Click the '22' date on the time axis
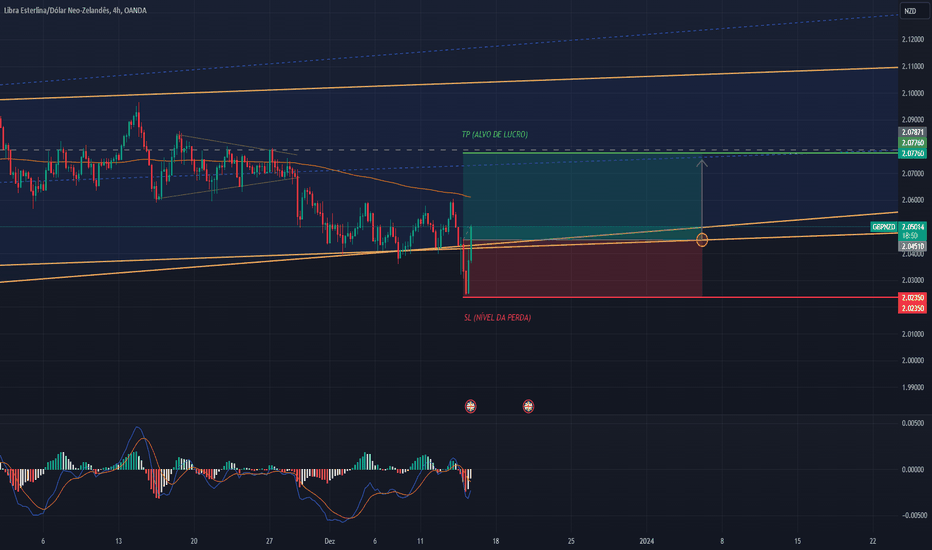This screenshot has width=932, height=550. (873, 541)
